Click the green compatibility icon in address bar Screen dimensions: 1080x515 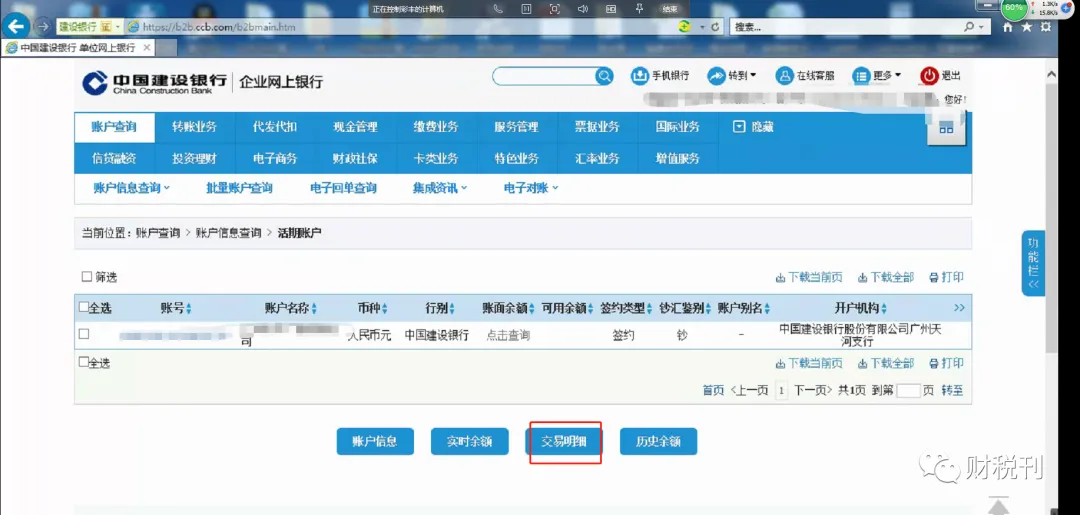click(x=684, y=26)
